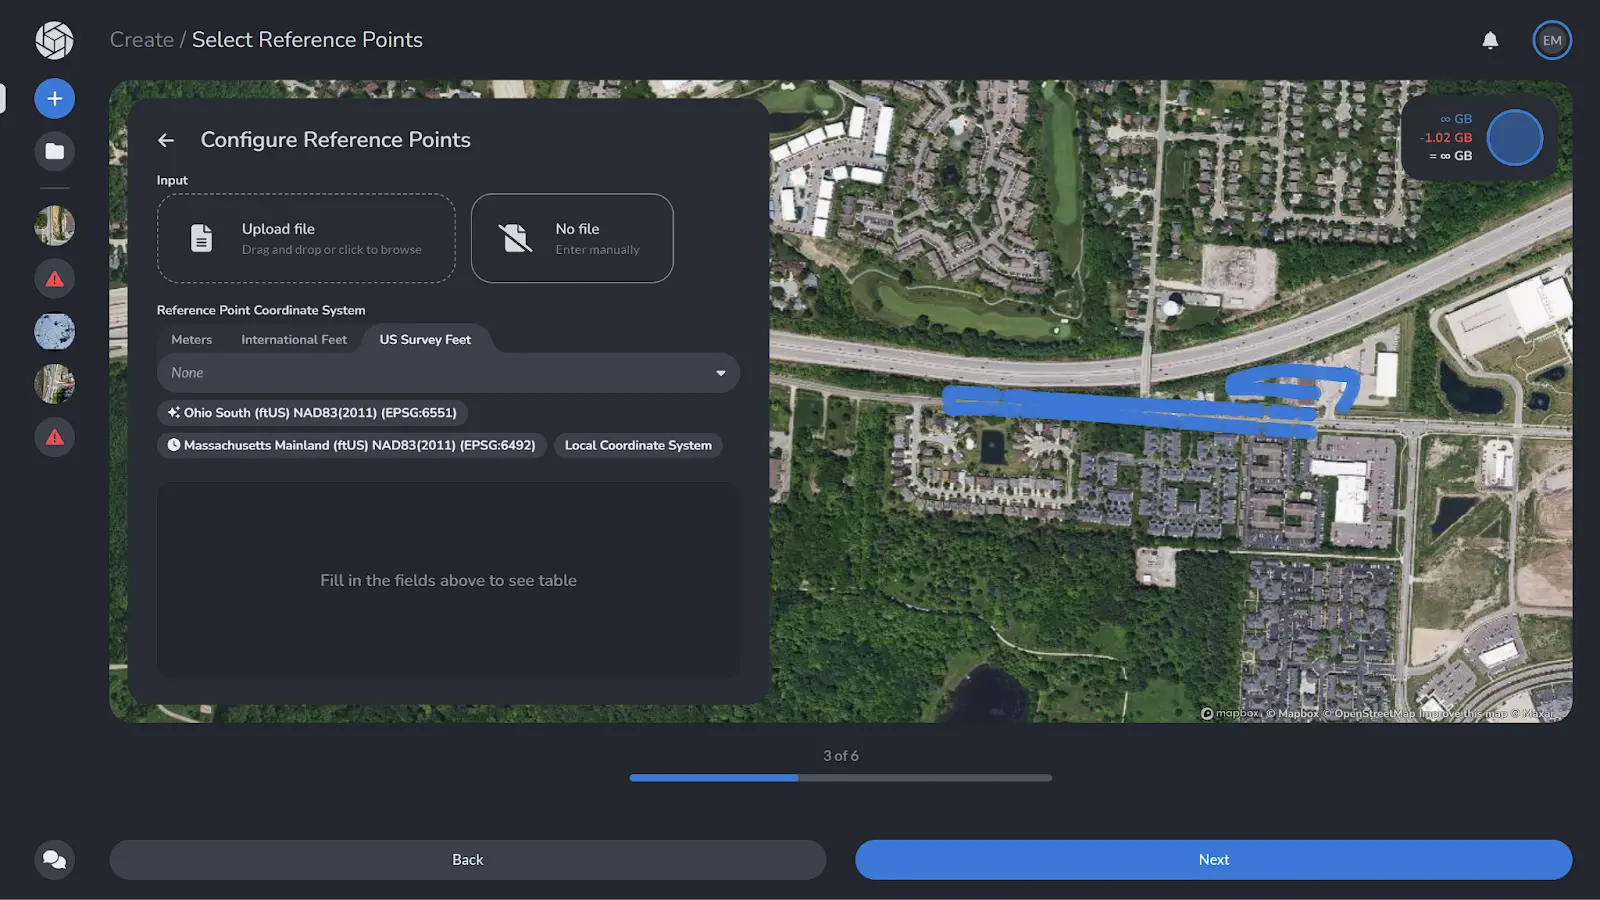Image resolution: width=1600 pixels, height=900 pixels.
Task: Click the Next button
Action: 1212,859
